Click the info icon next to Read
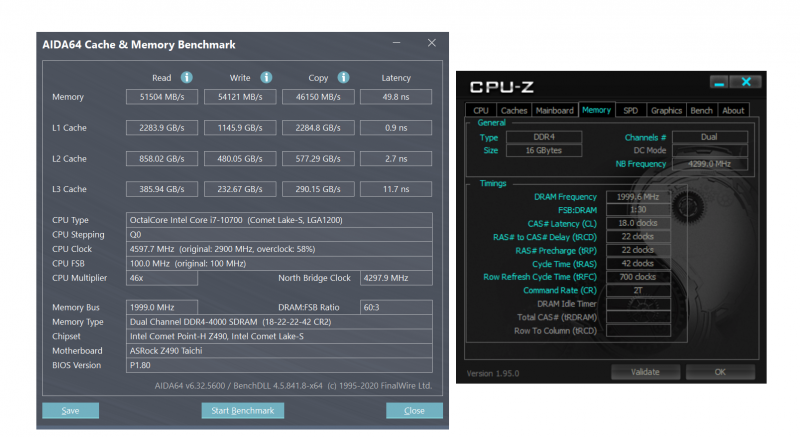Image resolution: width=800 pixels, height=437 pixels. coord(187,77)
